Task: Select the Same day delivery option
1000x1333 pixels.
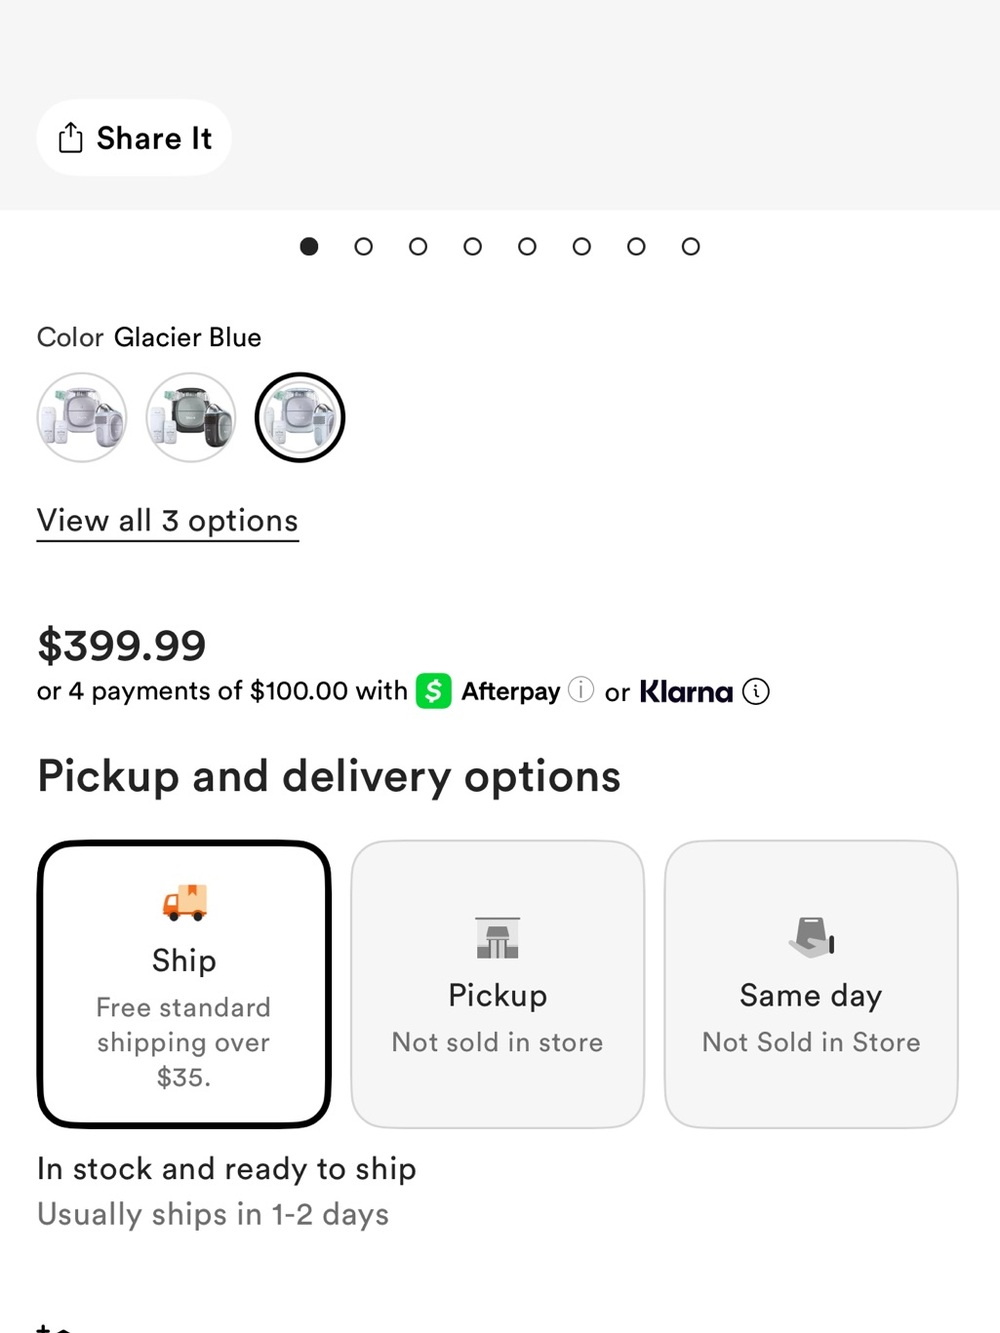Action: [x=811, y=984]
